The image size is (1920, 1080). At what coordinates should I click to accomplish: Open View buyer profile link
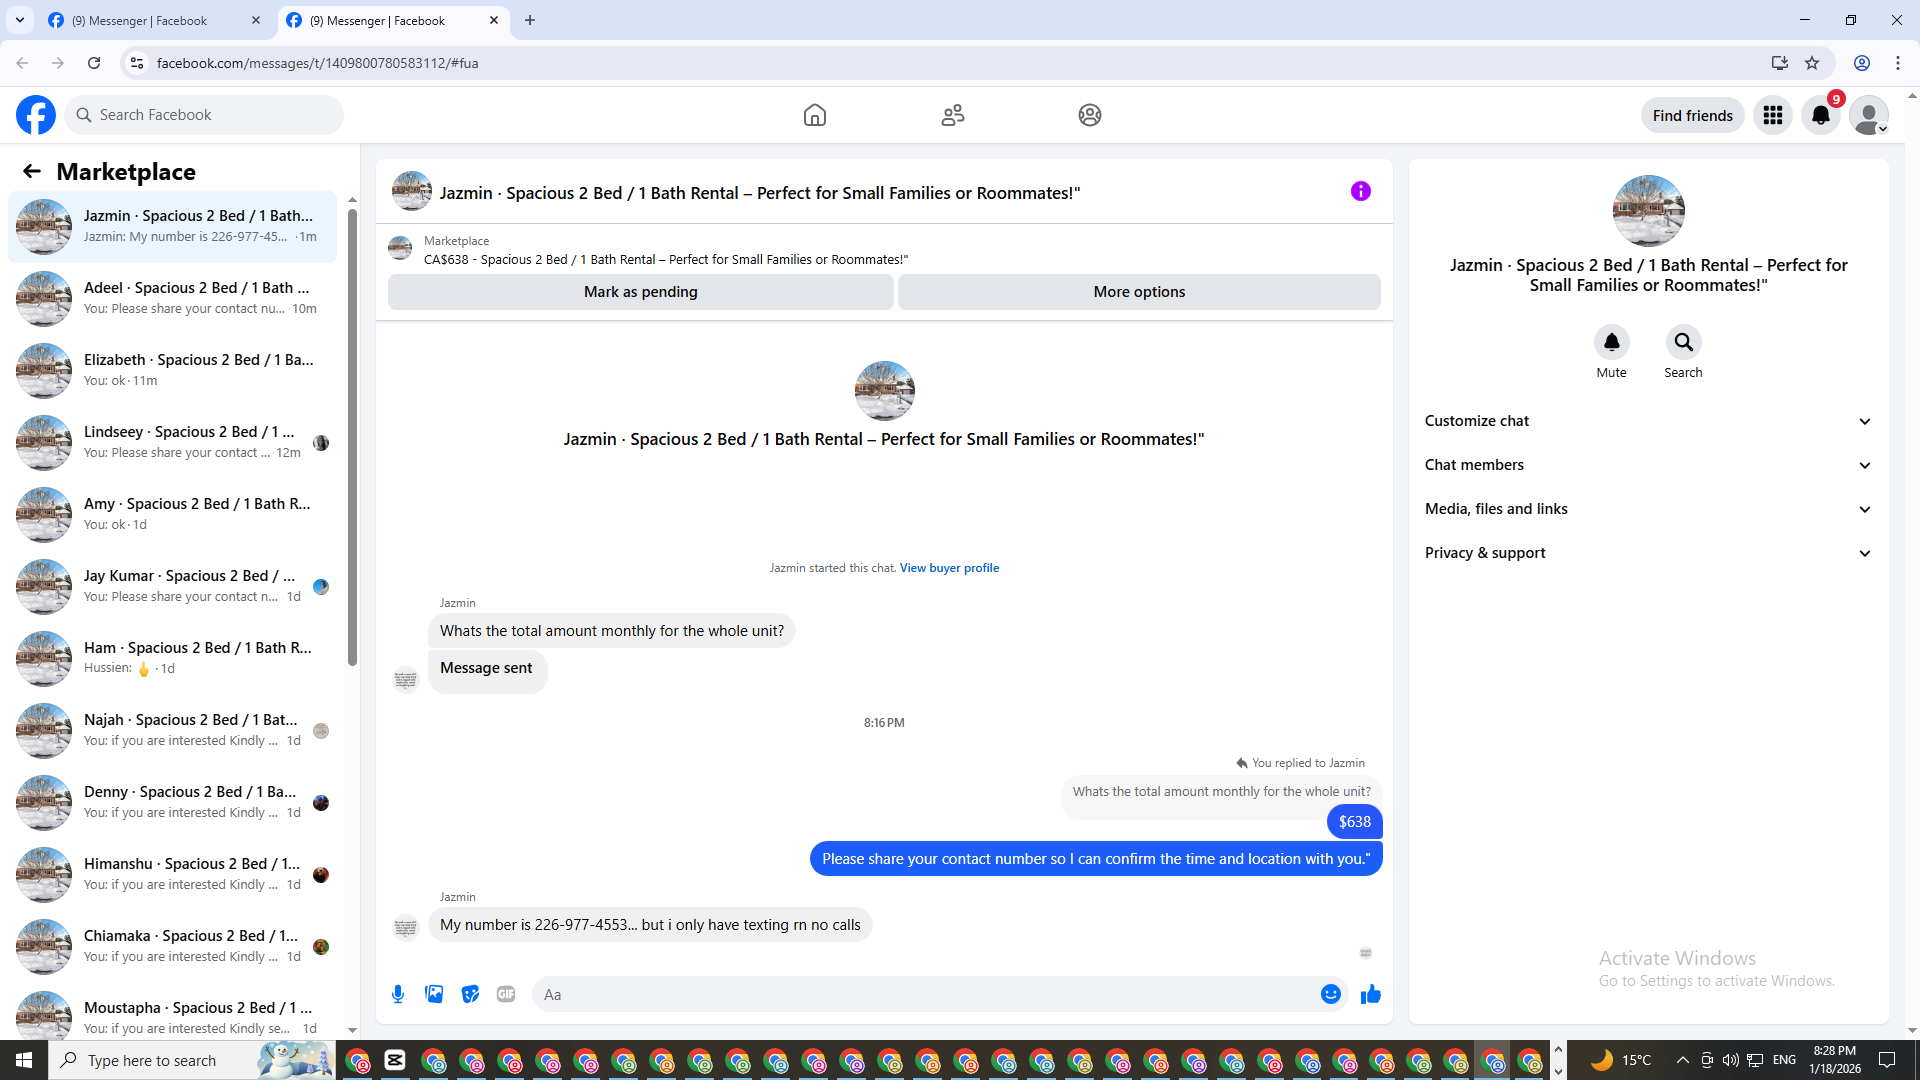(x=949, y=568)
